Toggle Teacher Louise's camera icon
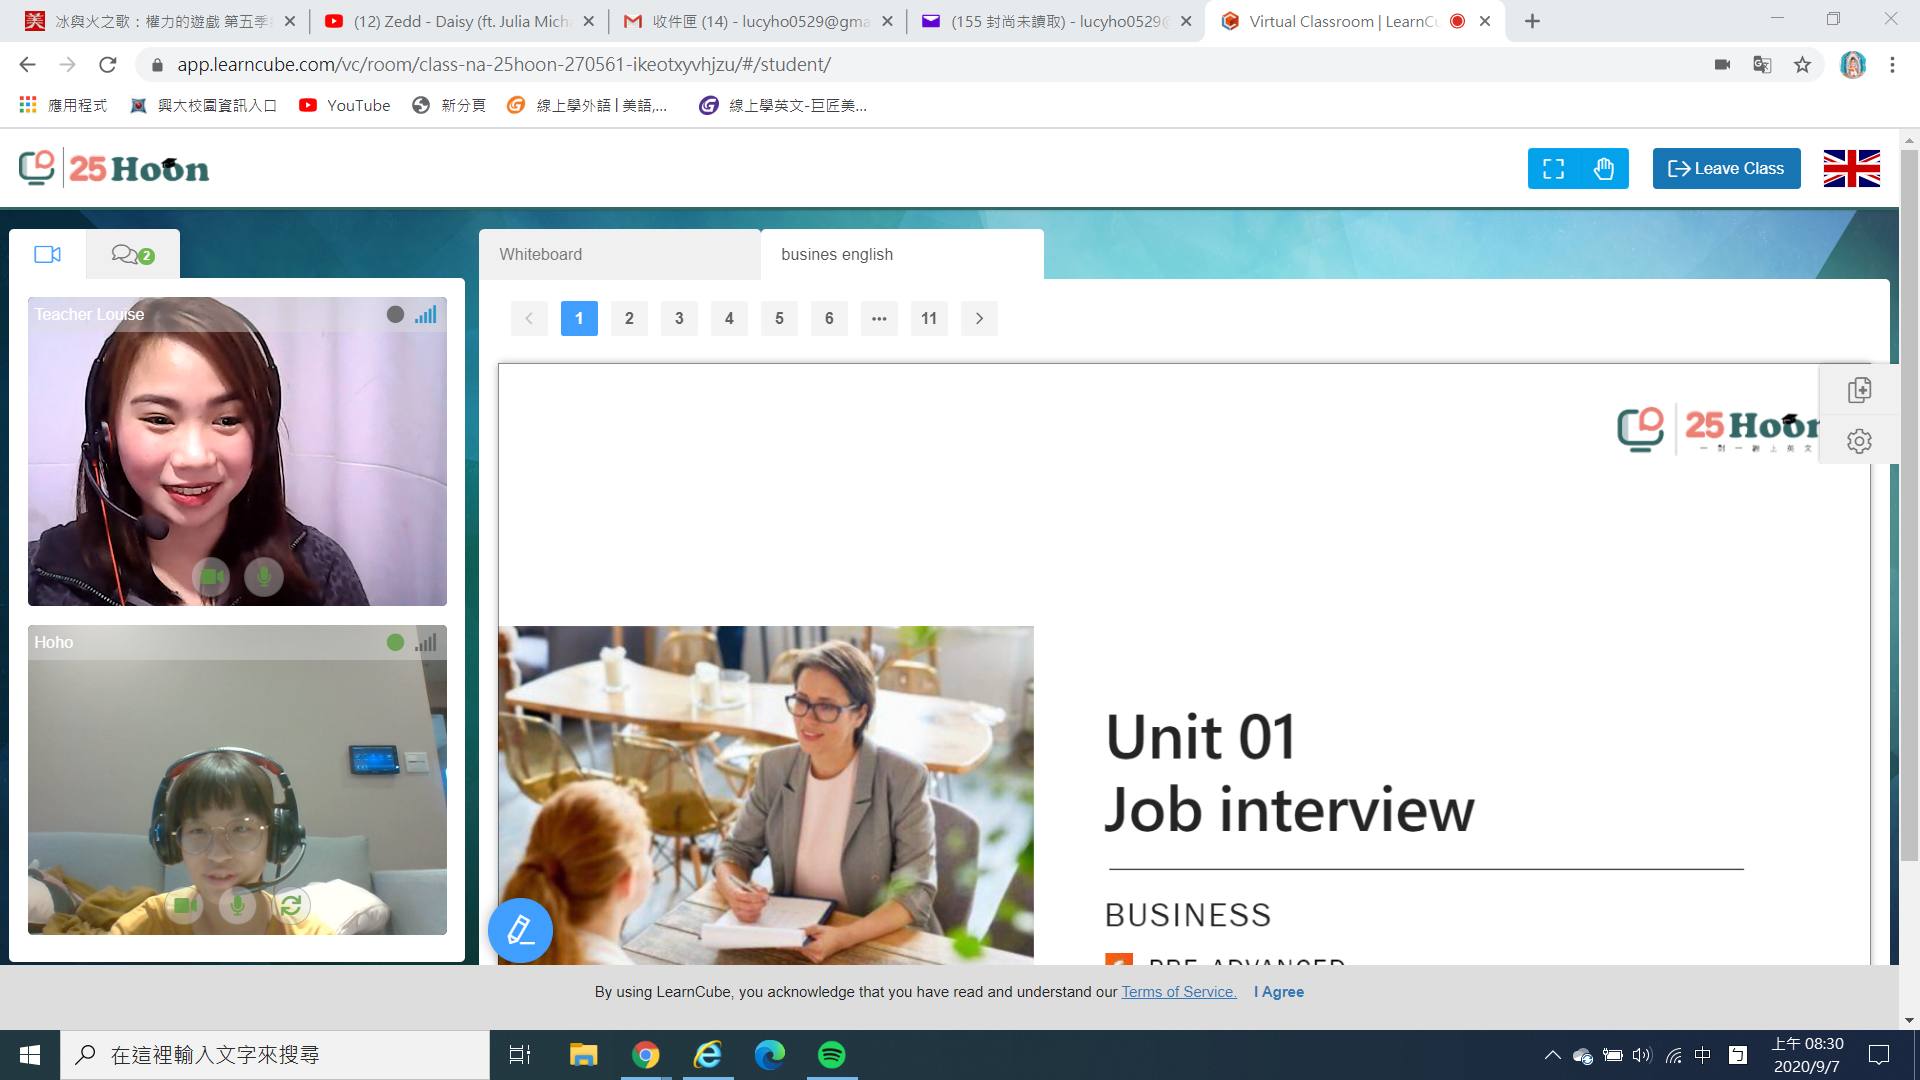The image size is (1920, 1080). [x=211, y=577]
